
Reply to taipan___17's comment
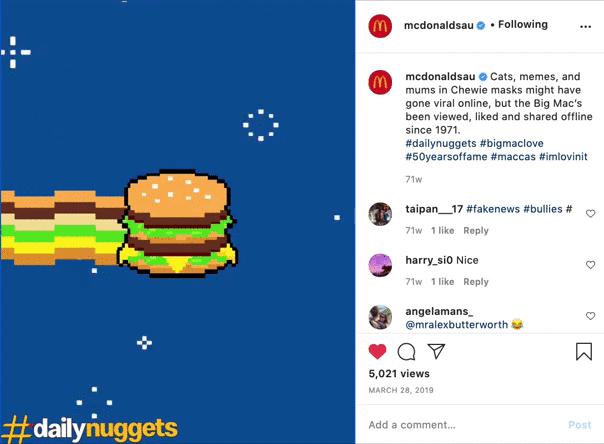point(476,231)
